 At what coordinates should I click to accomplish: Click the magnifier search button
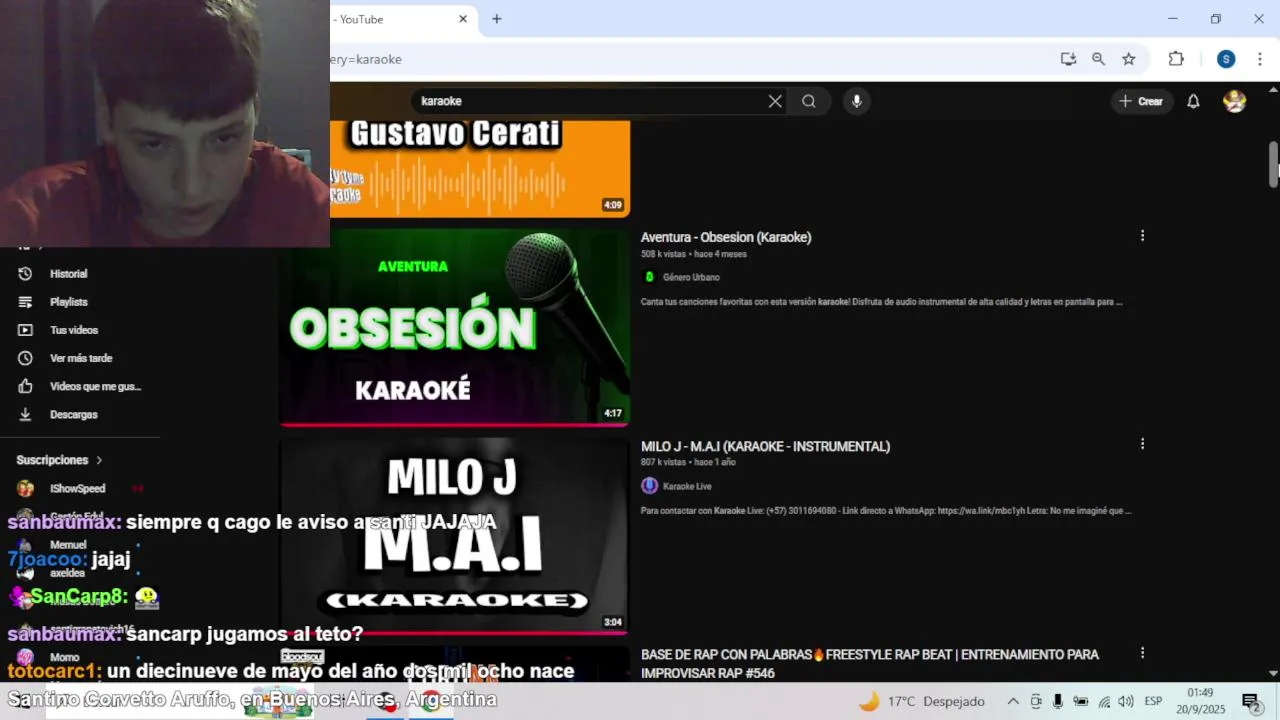tap(809, 101)
